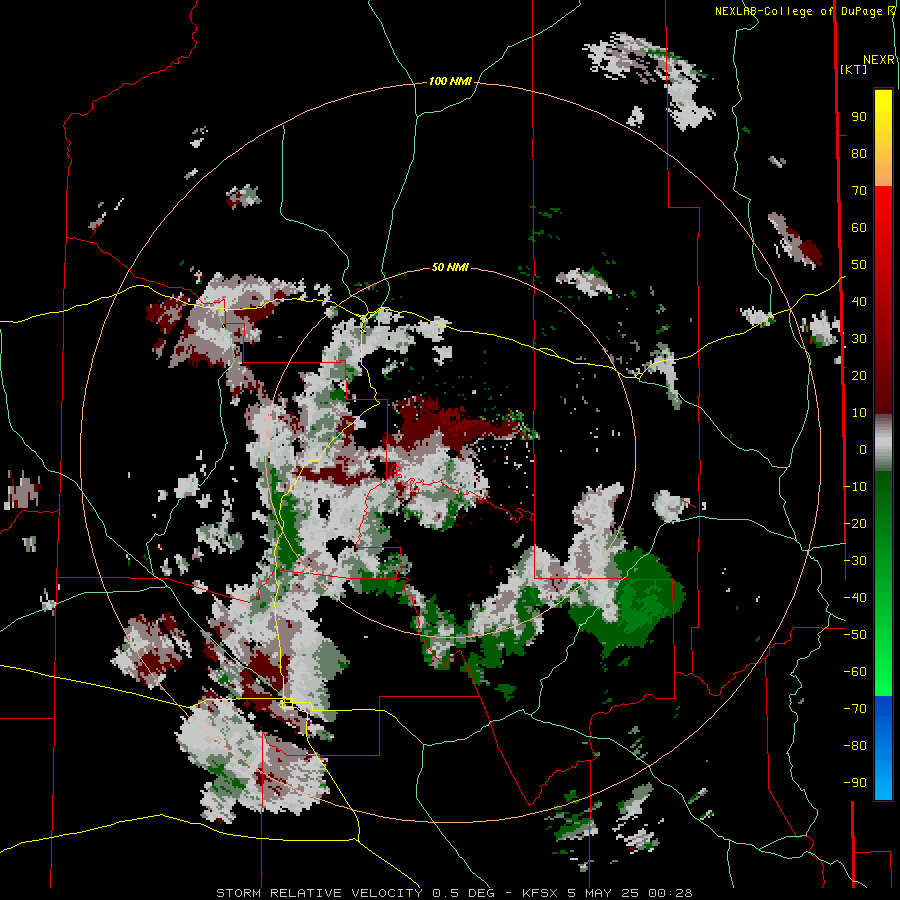Select the -40 tick label
This screenshot has width=900, height=900.
click(855, 598)
